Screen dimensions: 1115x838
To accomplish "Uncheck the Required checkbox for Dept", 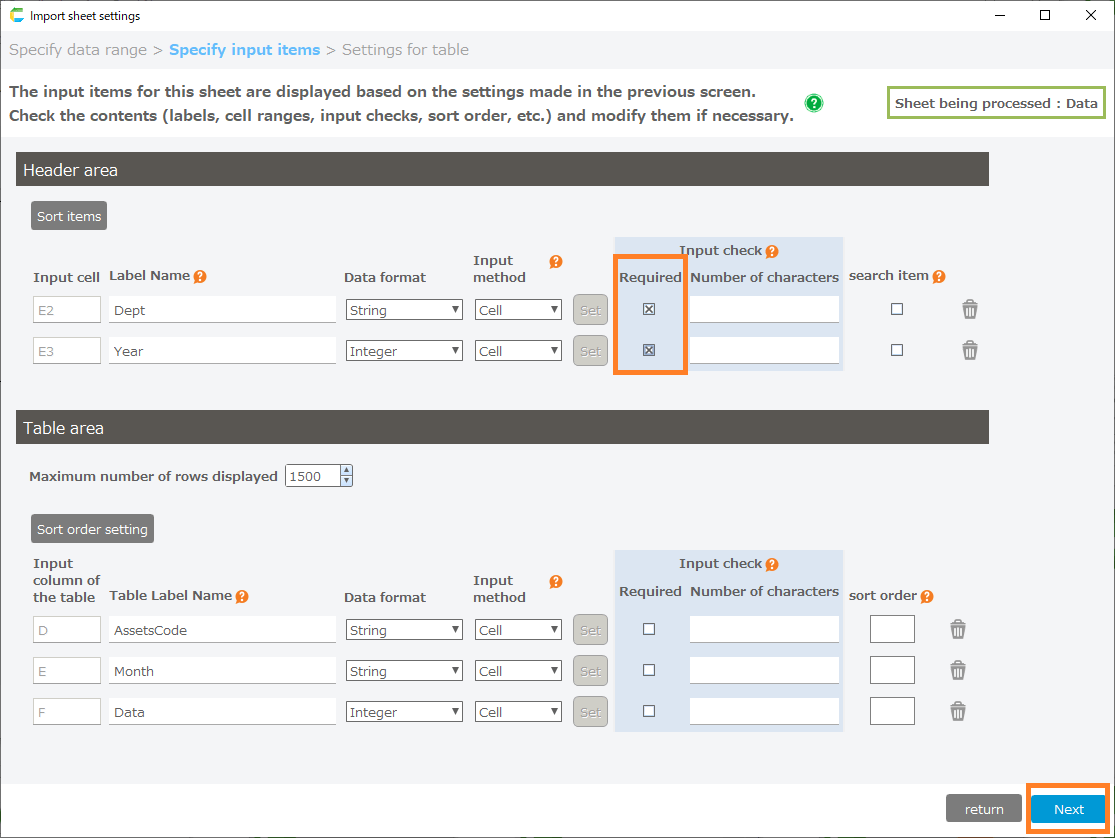I will (649, 310).
